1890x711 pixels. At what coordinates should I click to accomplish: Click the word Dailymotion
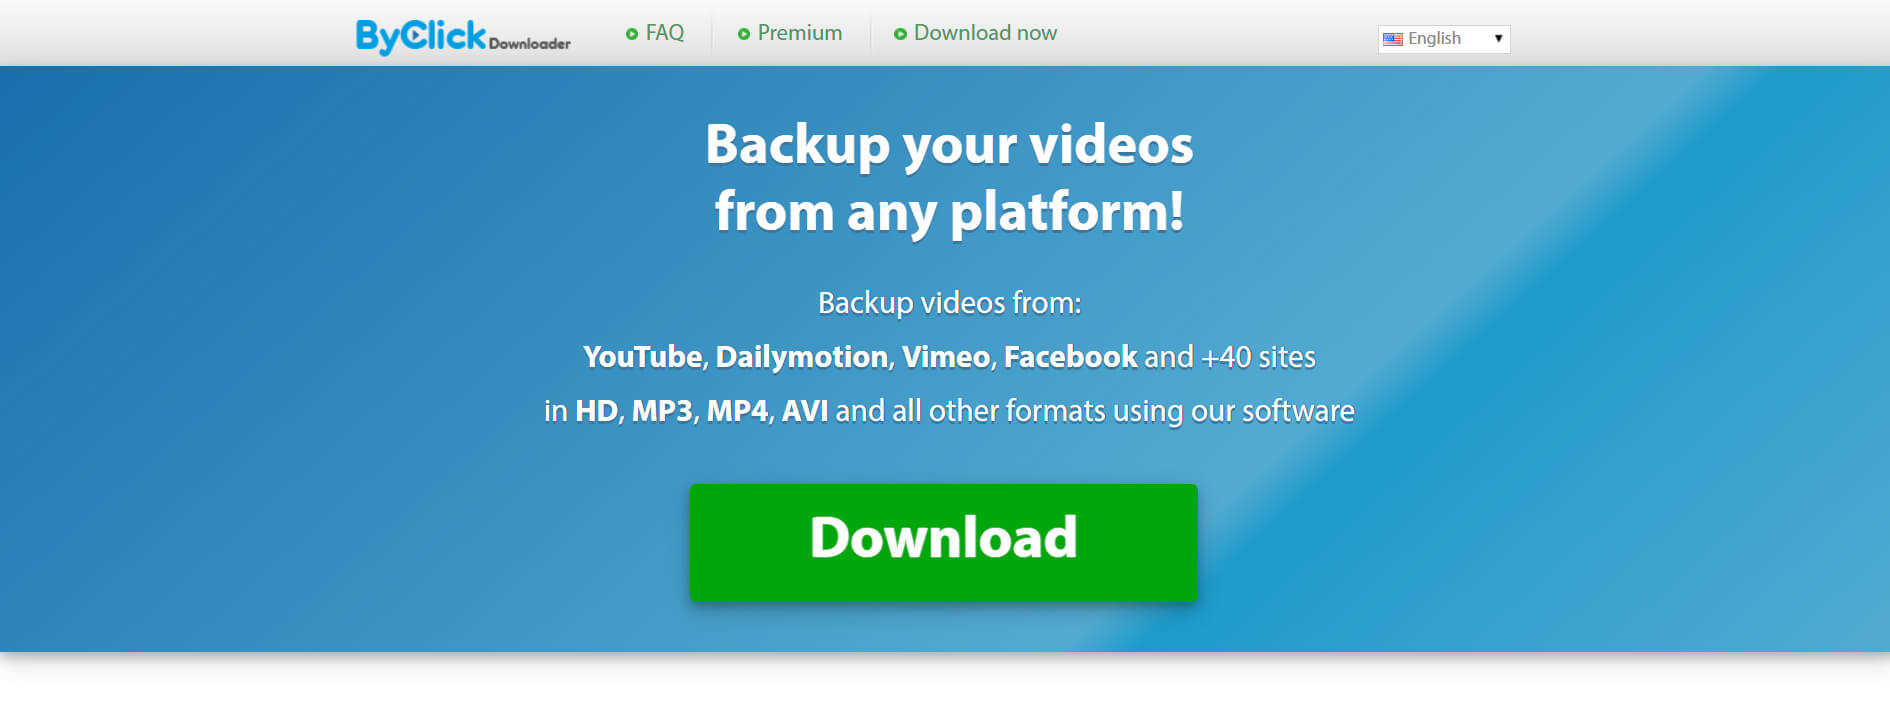802,357
